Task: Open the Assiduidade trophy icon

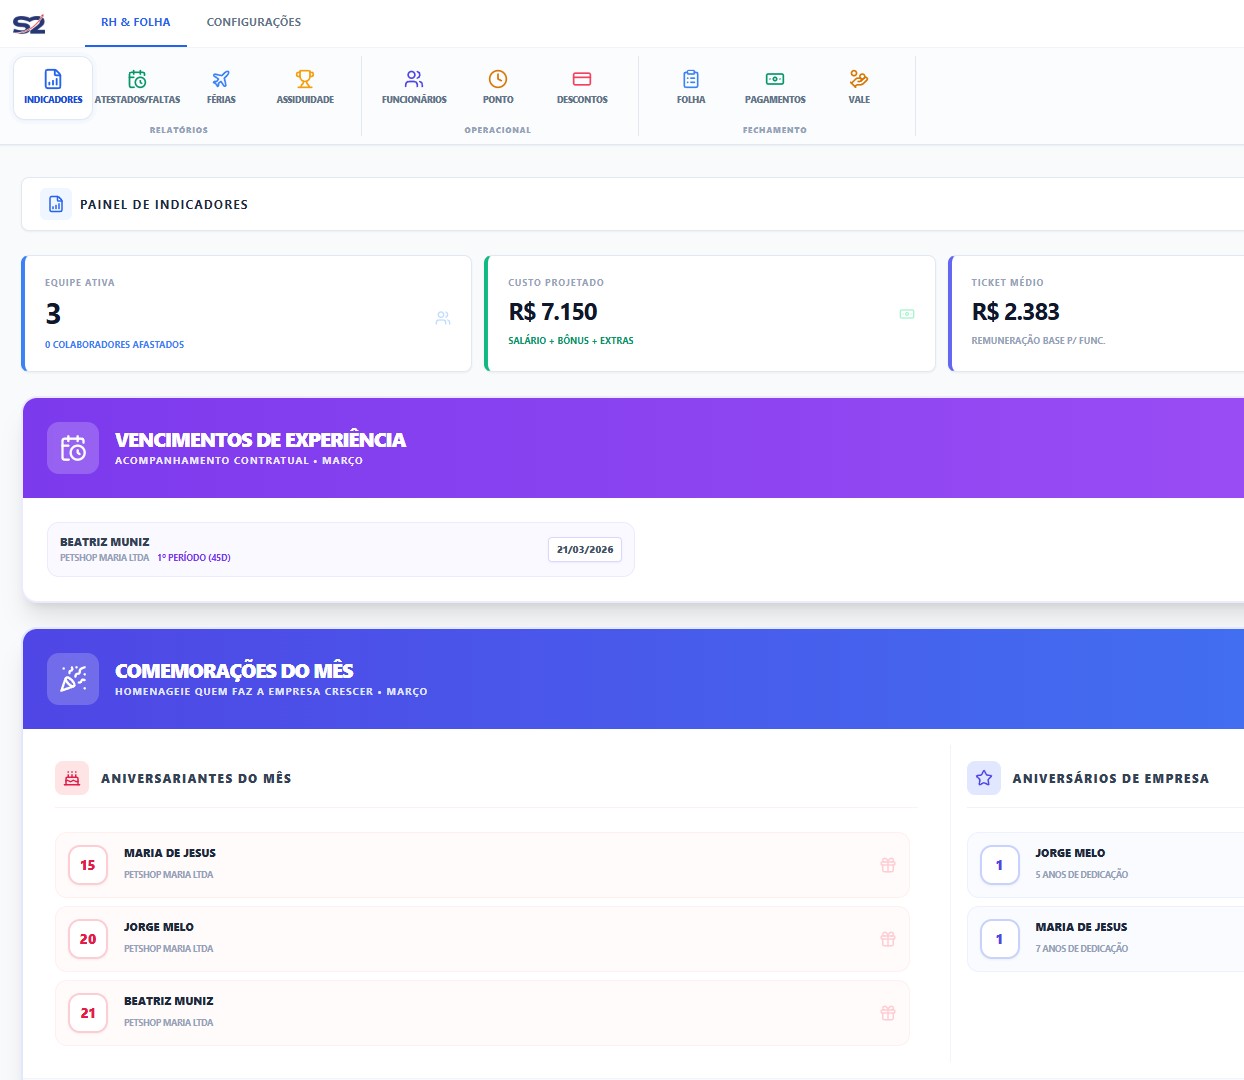Action: [x=305, y=79]
